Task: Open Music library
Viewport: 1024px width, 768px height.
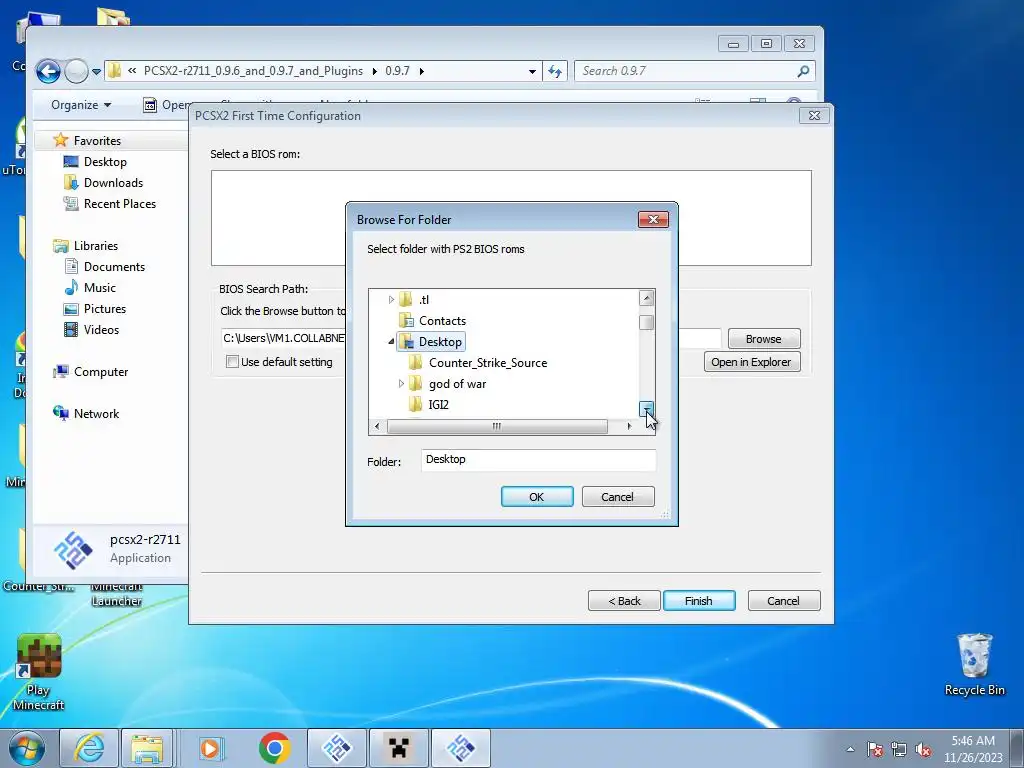Action: 99,288
